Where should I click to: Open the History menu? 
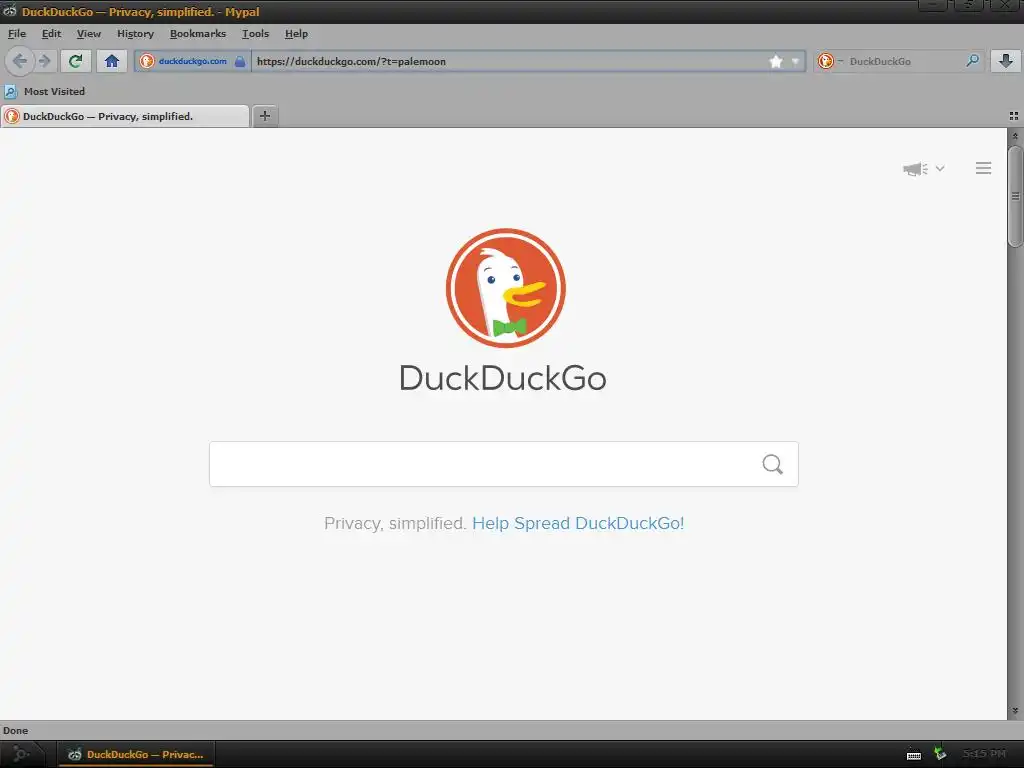135,34
